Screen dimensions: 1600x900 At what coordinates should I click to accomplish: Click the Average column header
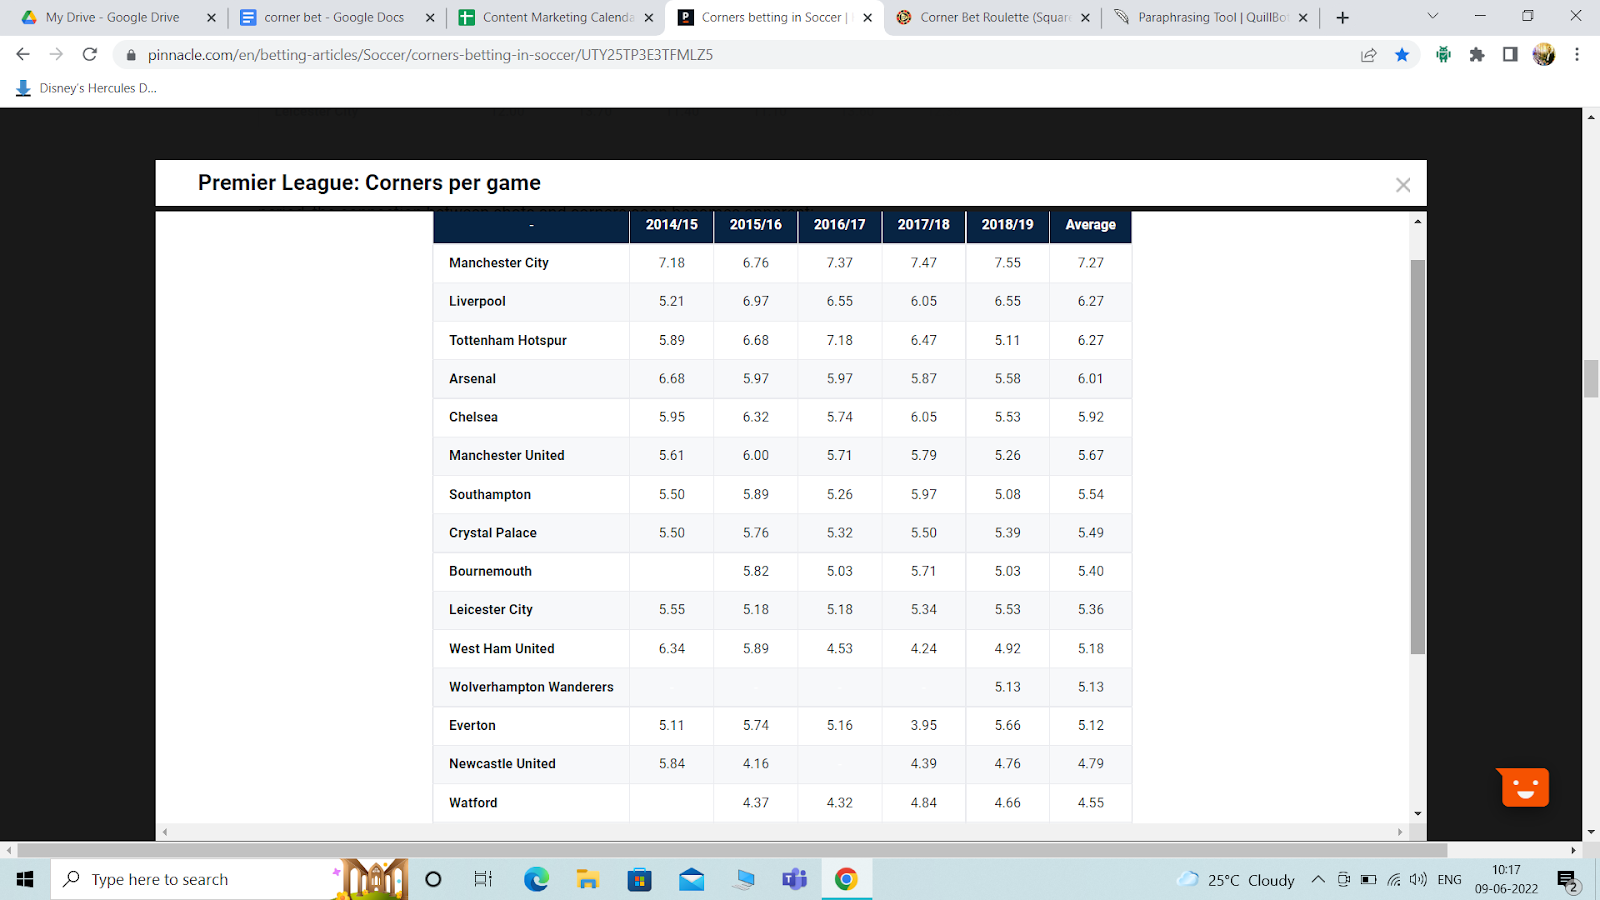(1090, 225)
